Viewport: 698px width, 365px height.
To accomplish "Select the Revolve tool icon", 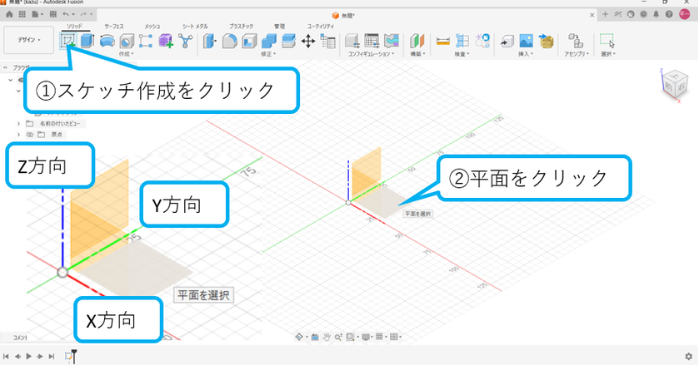I will 107,41.
